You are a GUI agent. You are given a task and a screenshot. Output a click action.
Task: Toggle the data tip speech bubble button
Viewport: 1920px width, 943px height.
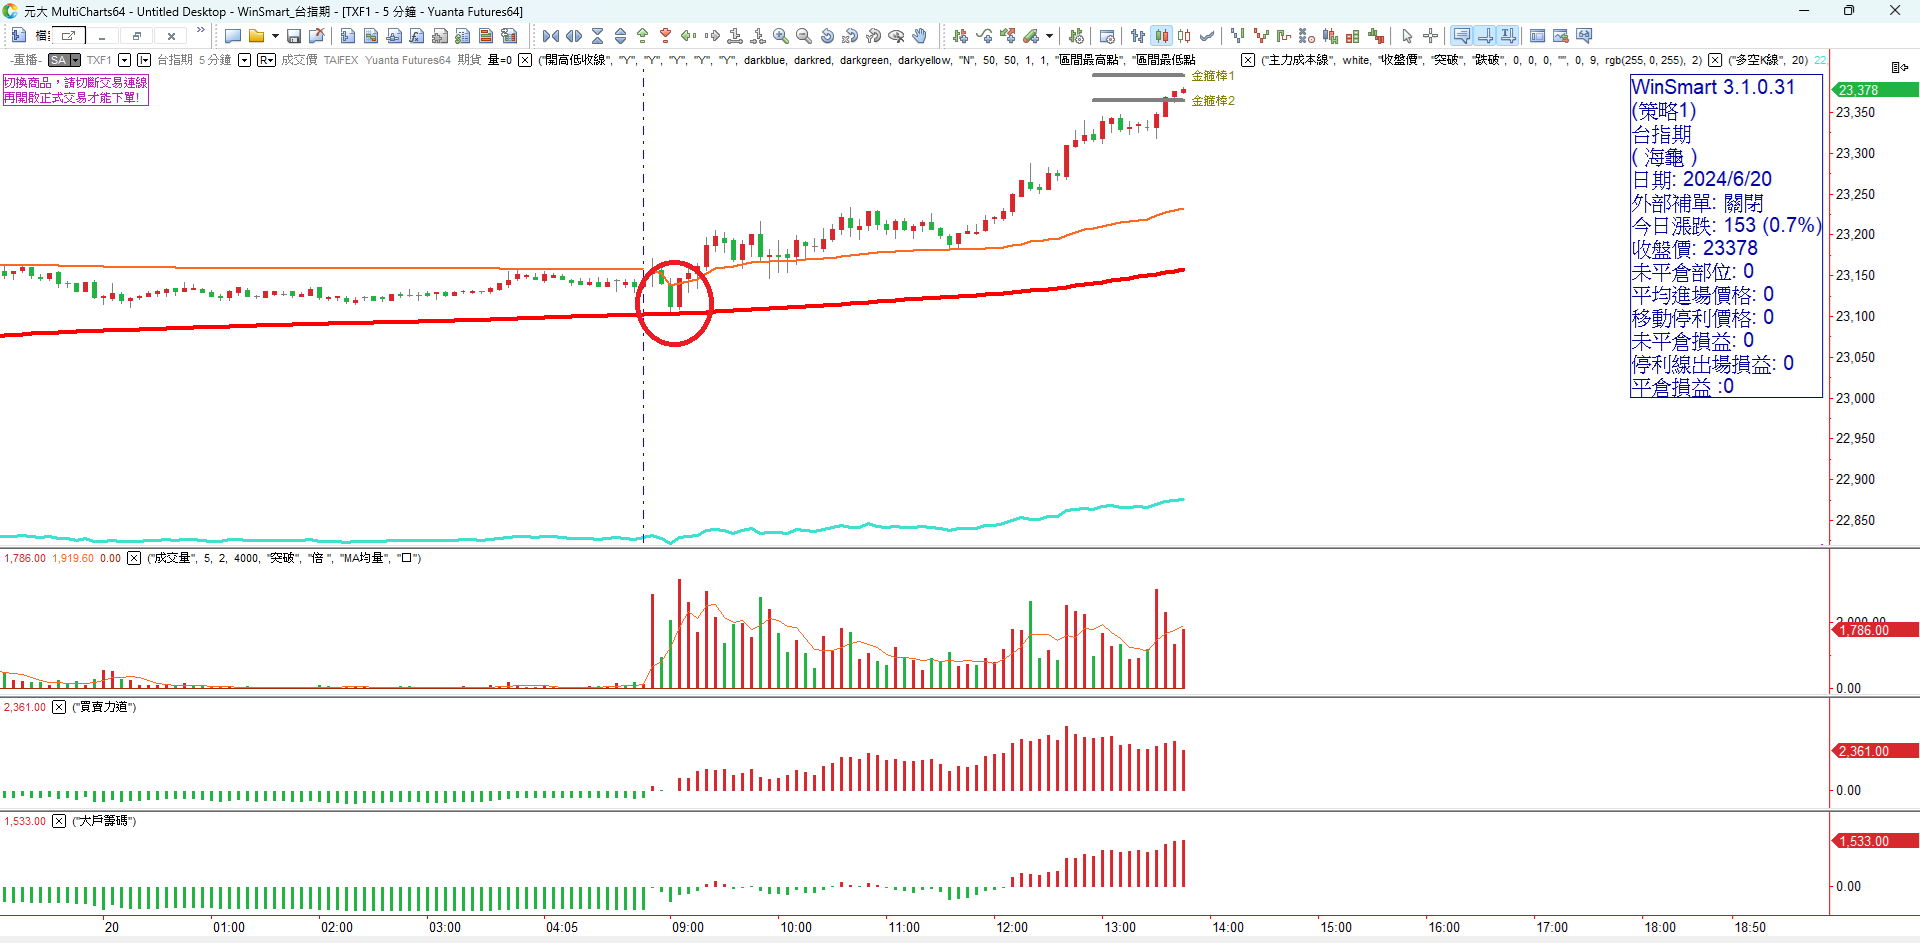pyautogui.click(x=1462, y=36)
